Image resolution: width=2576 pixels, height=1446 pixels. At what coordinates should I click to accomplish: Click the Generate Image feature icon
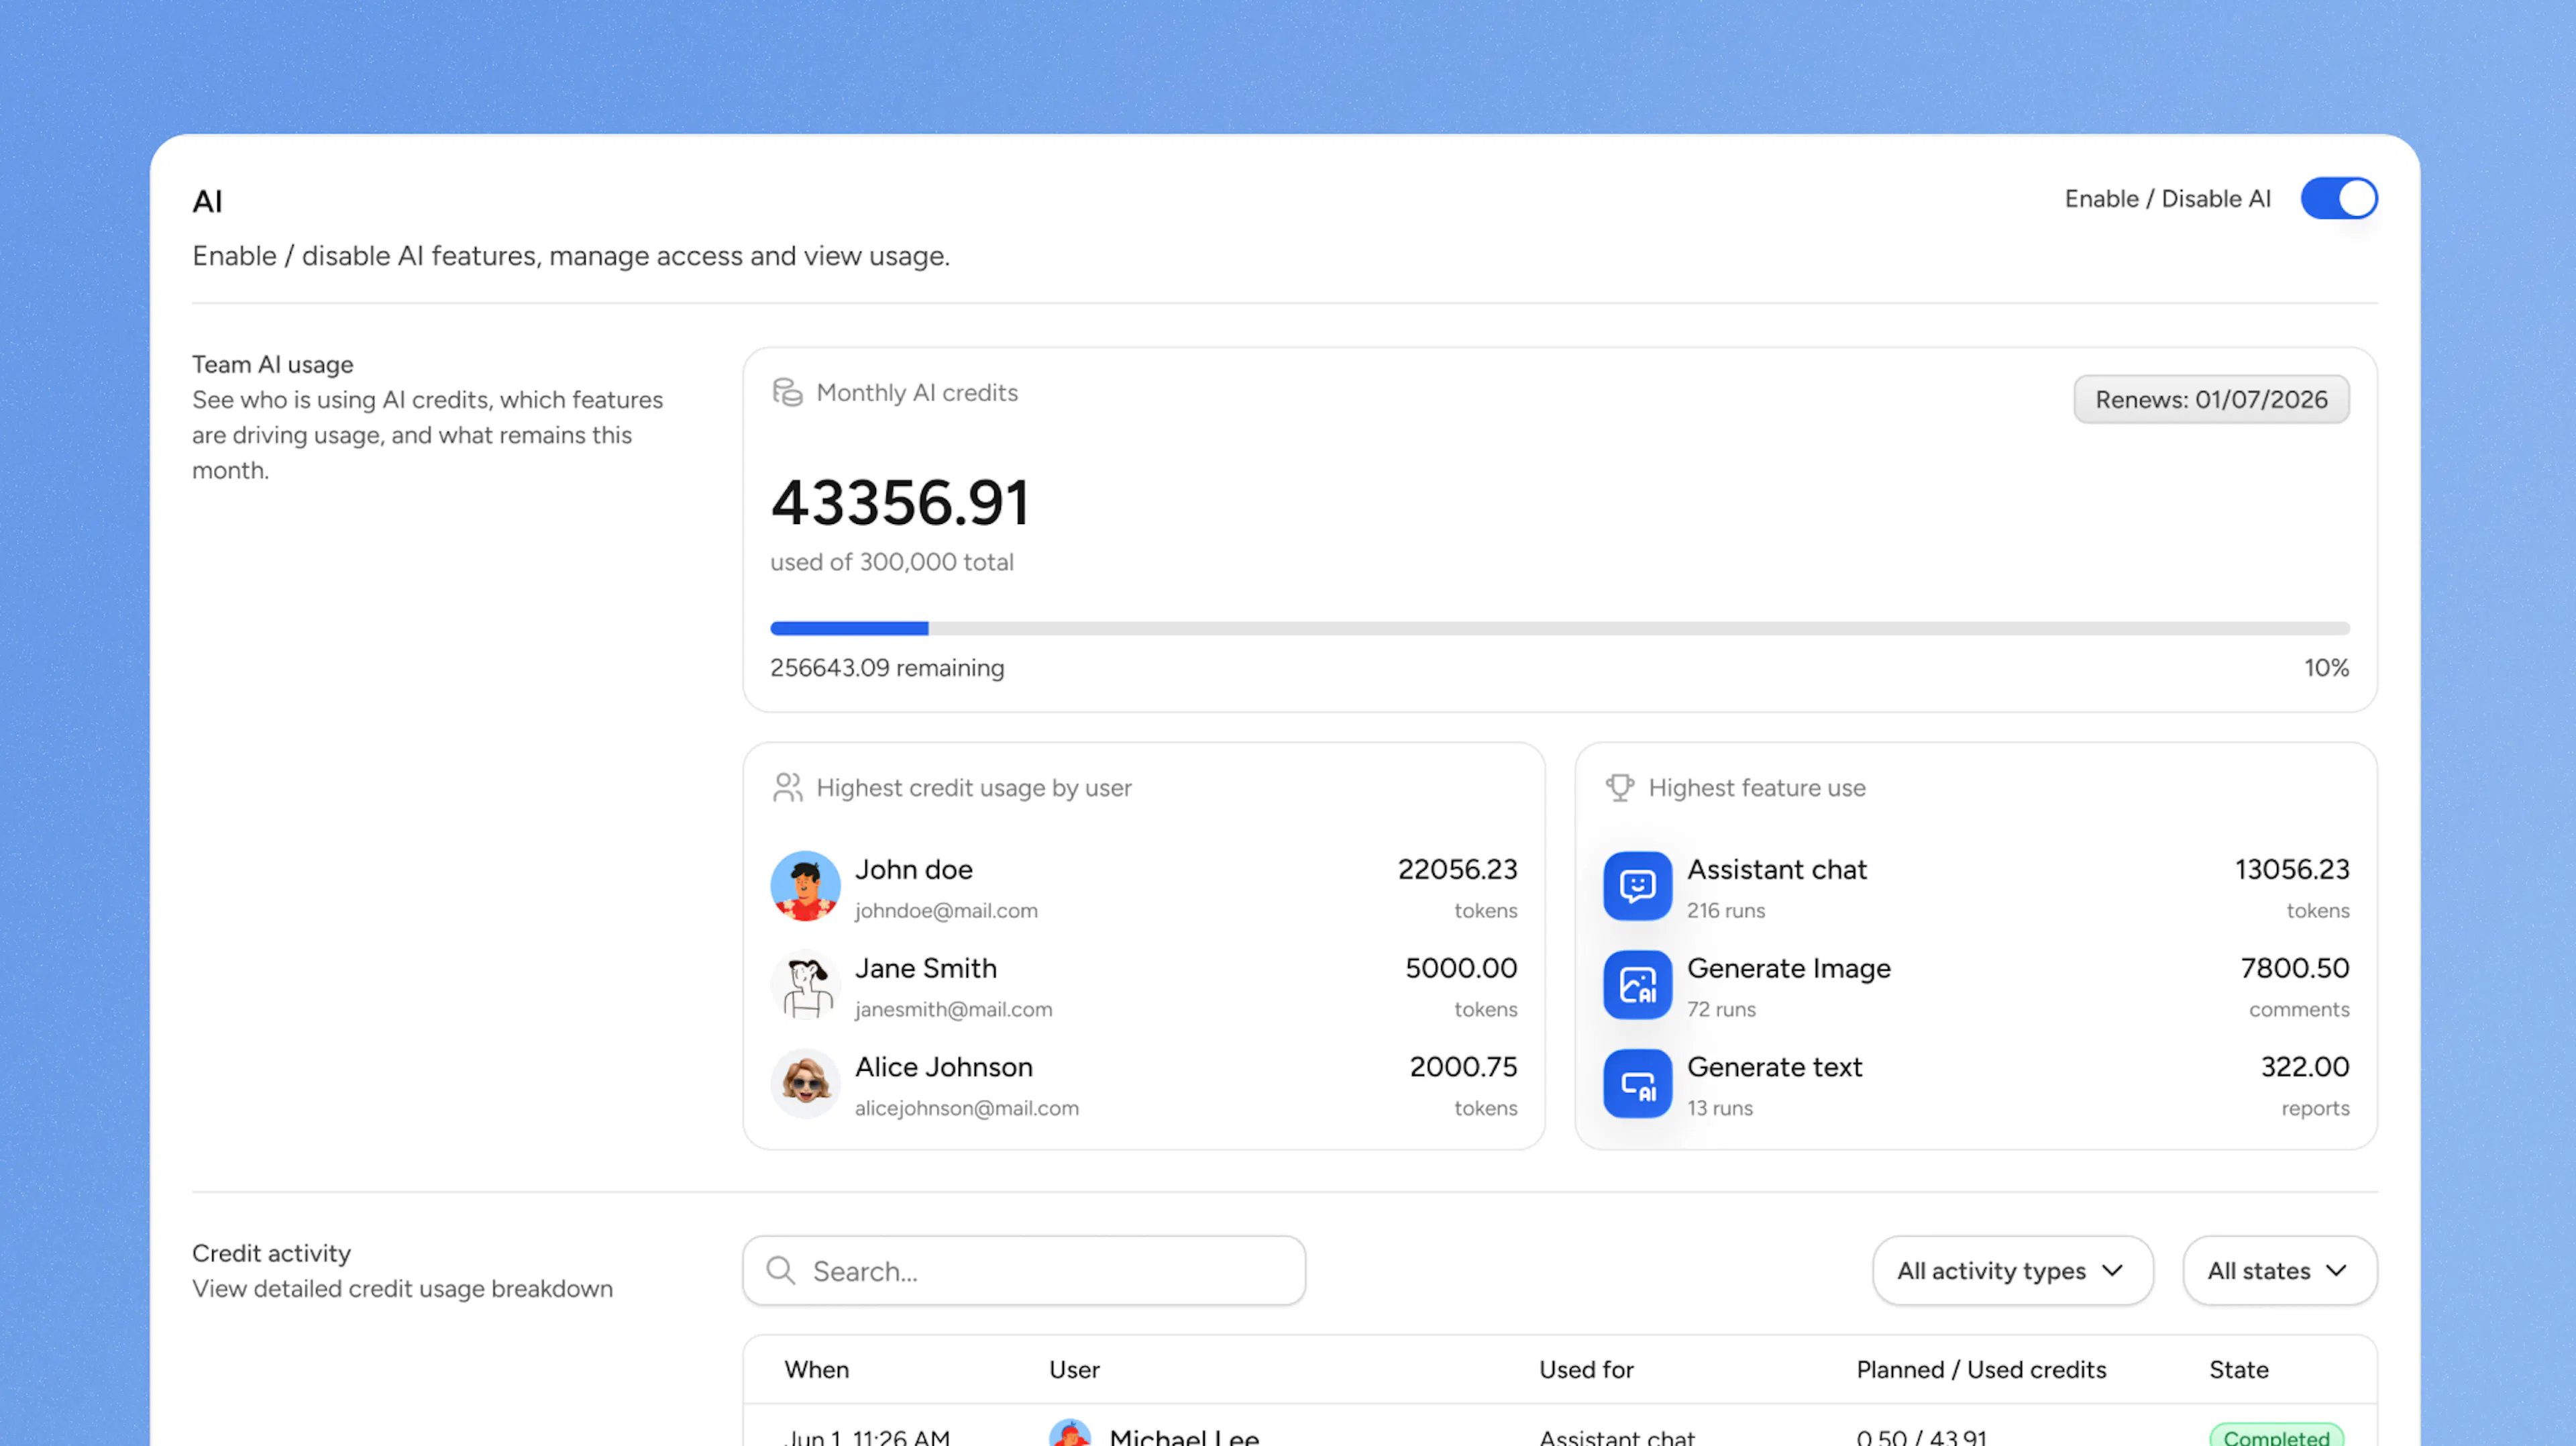click(x=1637, y=985)
